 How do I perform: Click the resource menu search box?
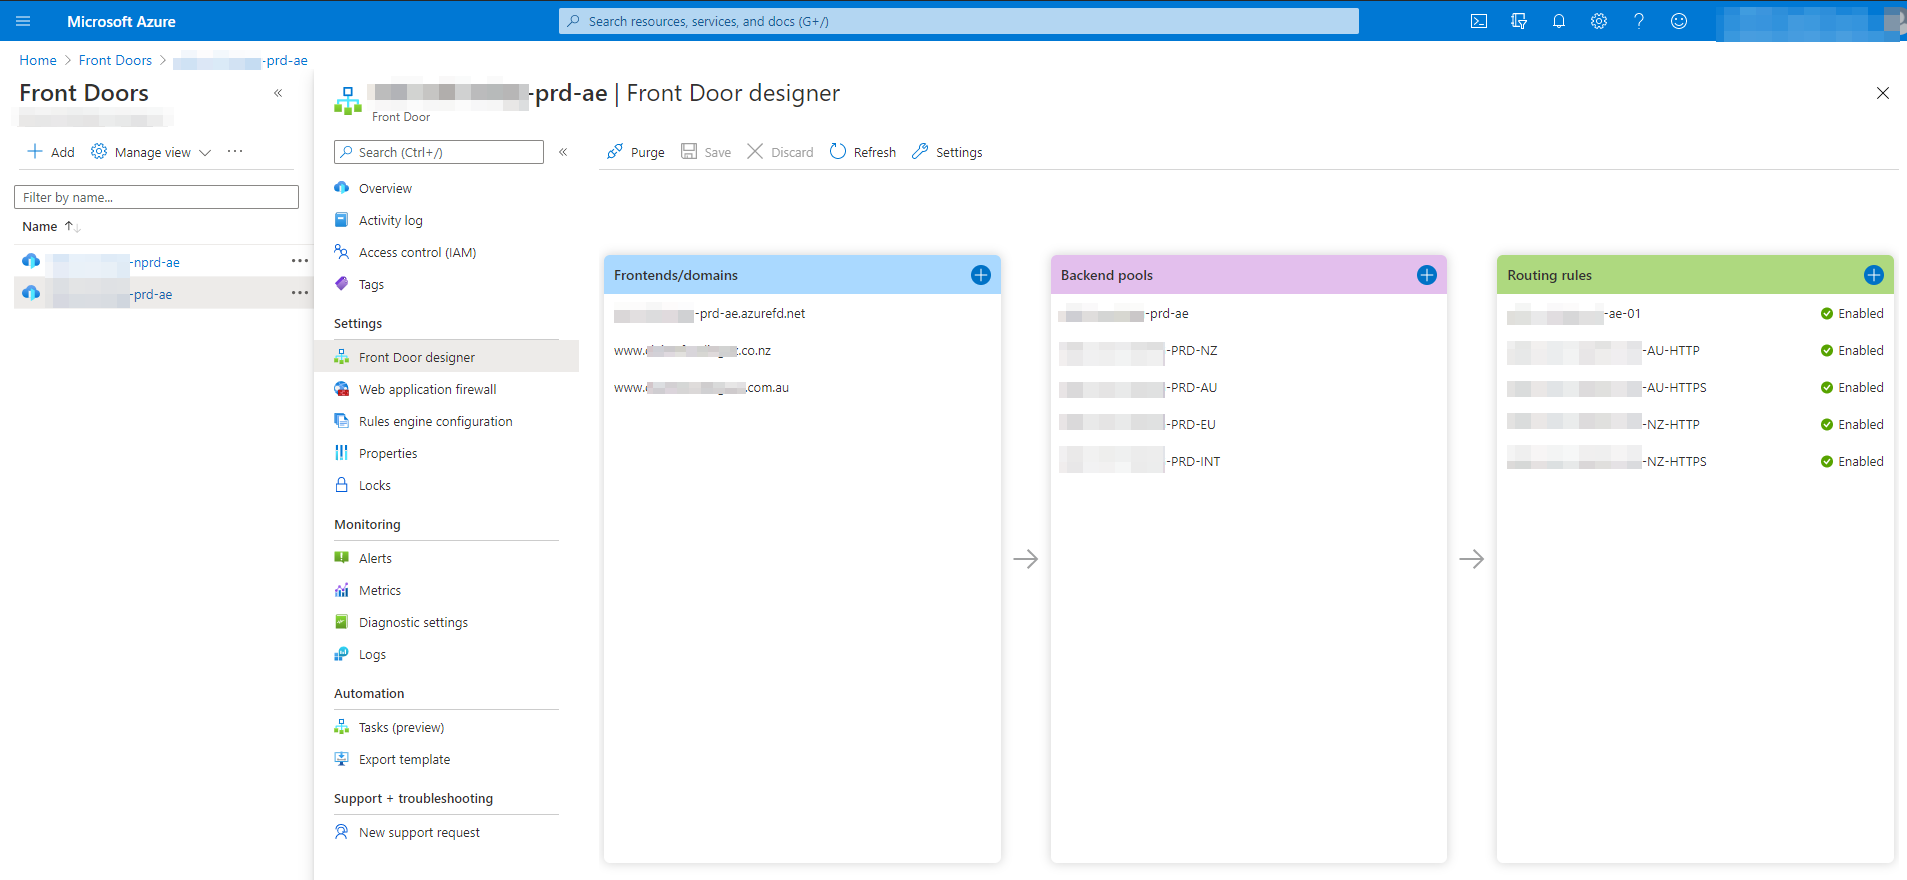click(x=439, y=152)
